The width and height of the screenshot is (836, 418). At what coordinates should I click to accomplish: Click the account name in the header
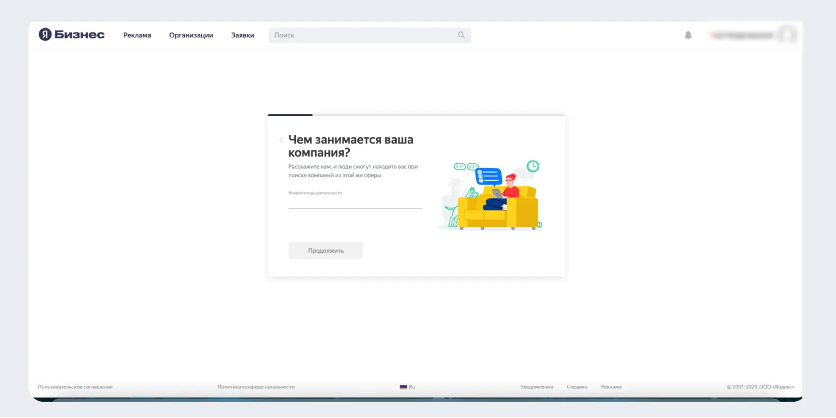pos(742,35)
